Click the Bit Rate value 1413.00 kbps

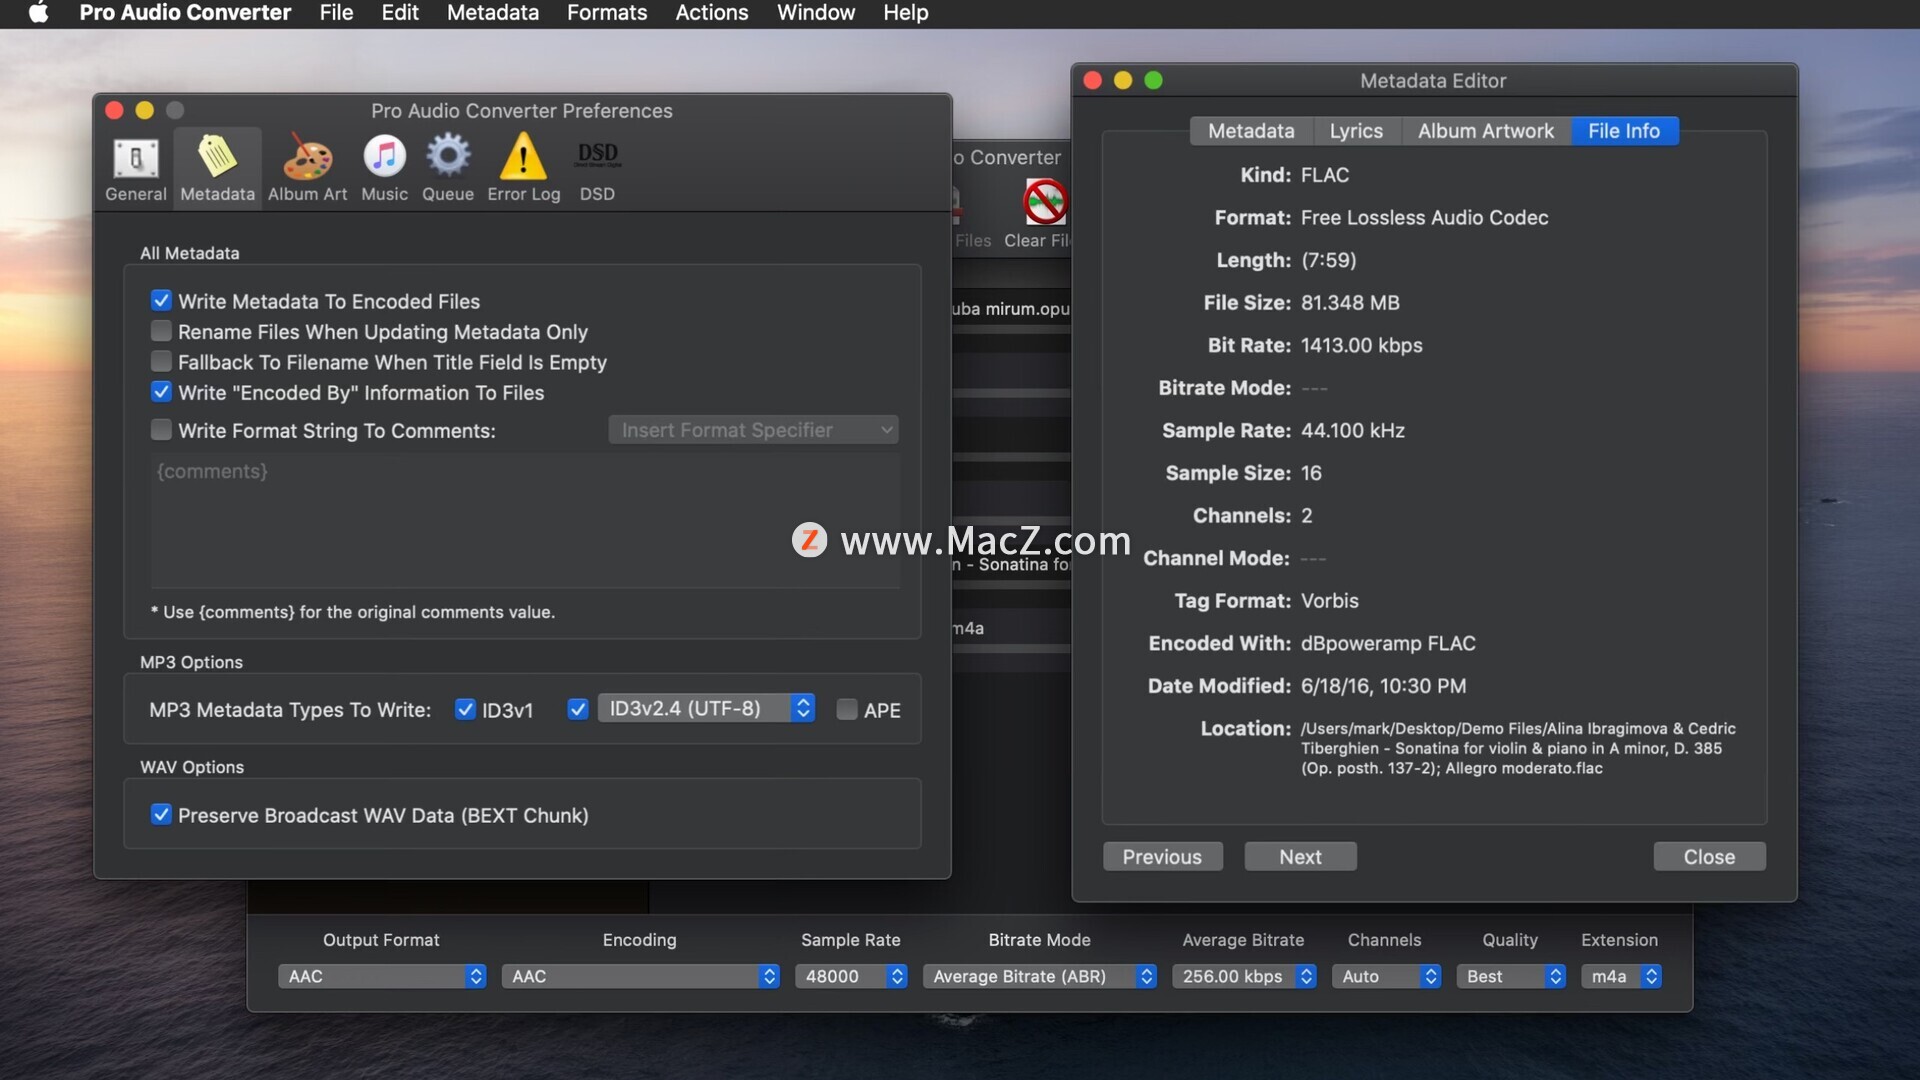click(1361, 345)
